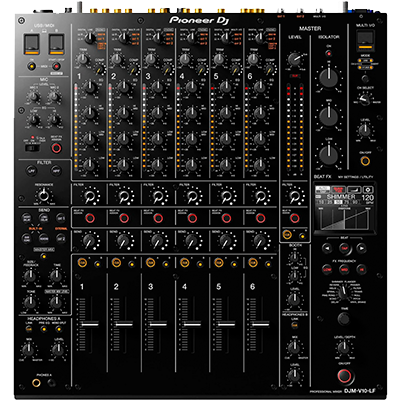Click the channel 1 TRIM knob
The width and height of the screenshot is (400, 400).
tap(82, 60)
